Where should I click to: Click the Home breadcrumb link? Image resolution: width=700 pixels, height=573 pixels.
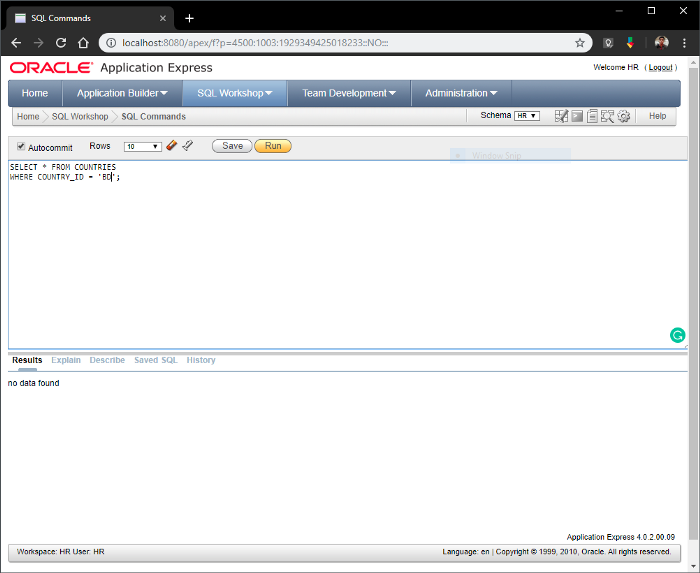(x=28, y=116)
